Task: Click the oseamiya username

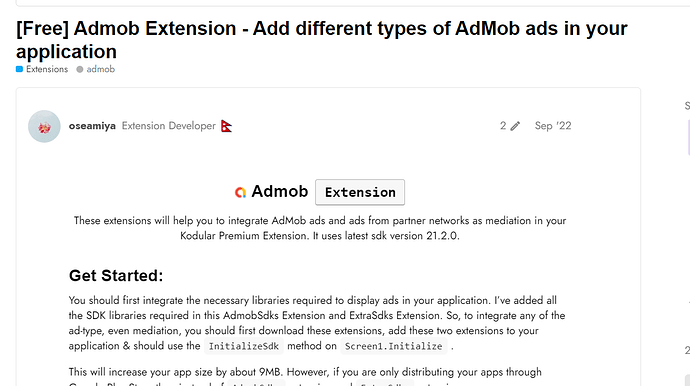Action: [92, 126]
